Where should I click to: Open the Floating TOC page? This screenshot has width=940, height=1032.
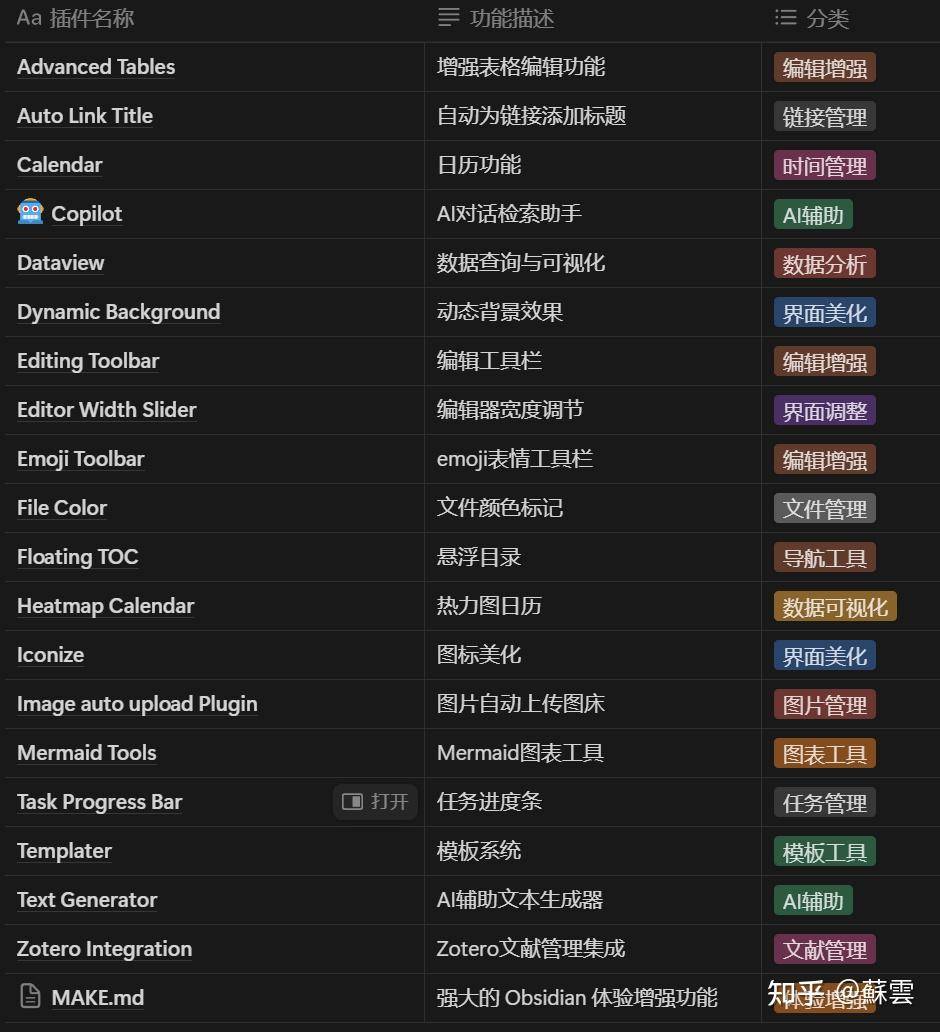click(78, 557)
